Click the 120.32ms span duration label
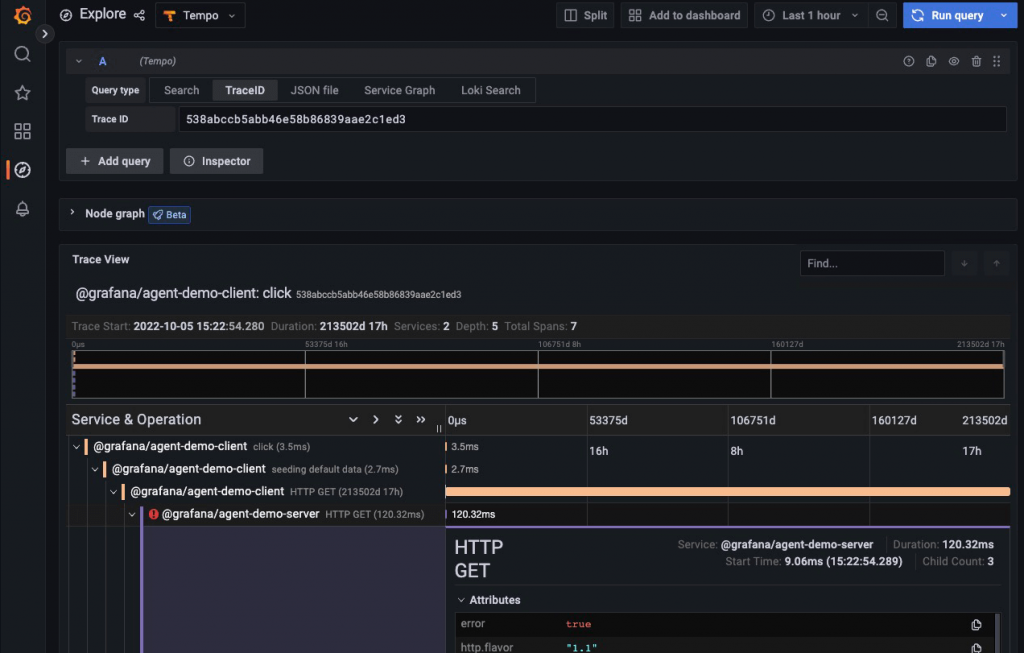This screenshot has height=653, width=1024. (473, 515)
